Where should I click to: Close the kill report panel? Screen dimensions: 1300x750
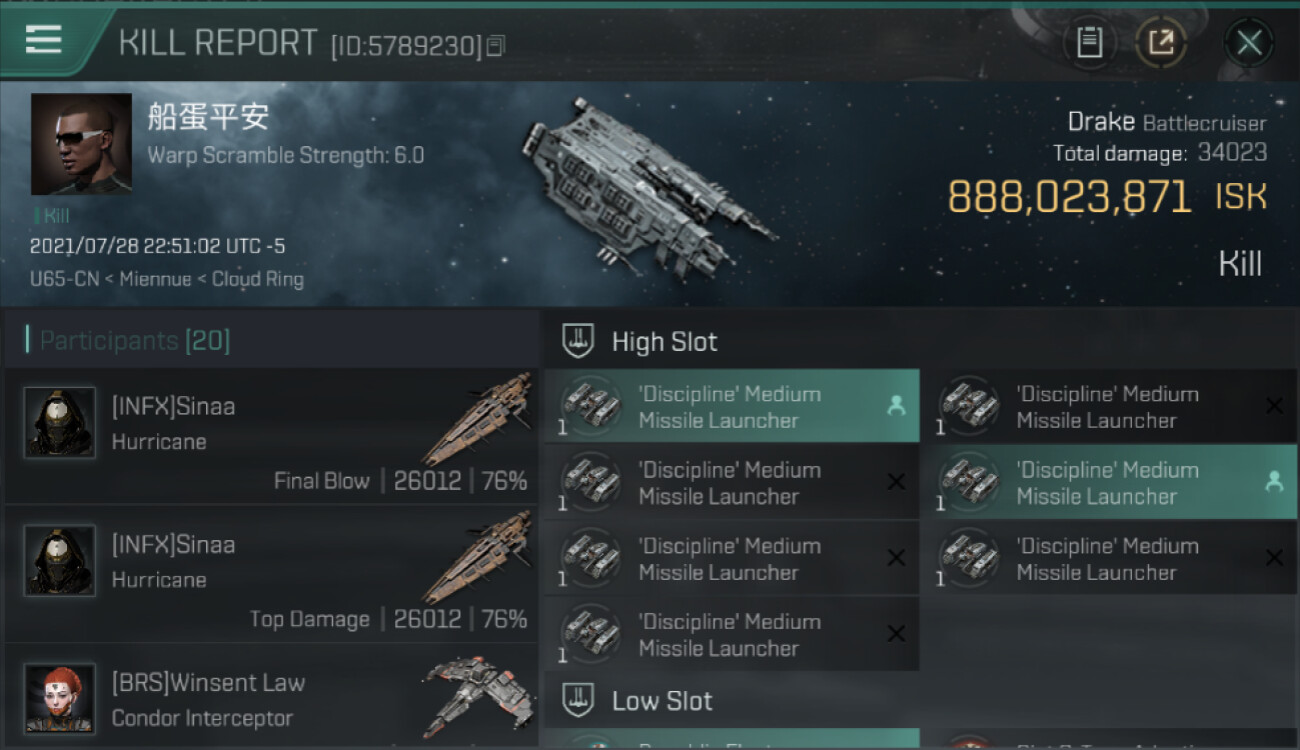coord(1248,43)
